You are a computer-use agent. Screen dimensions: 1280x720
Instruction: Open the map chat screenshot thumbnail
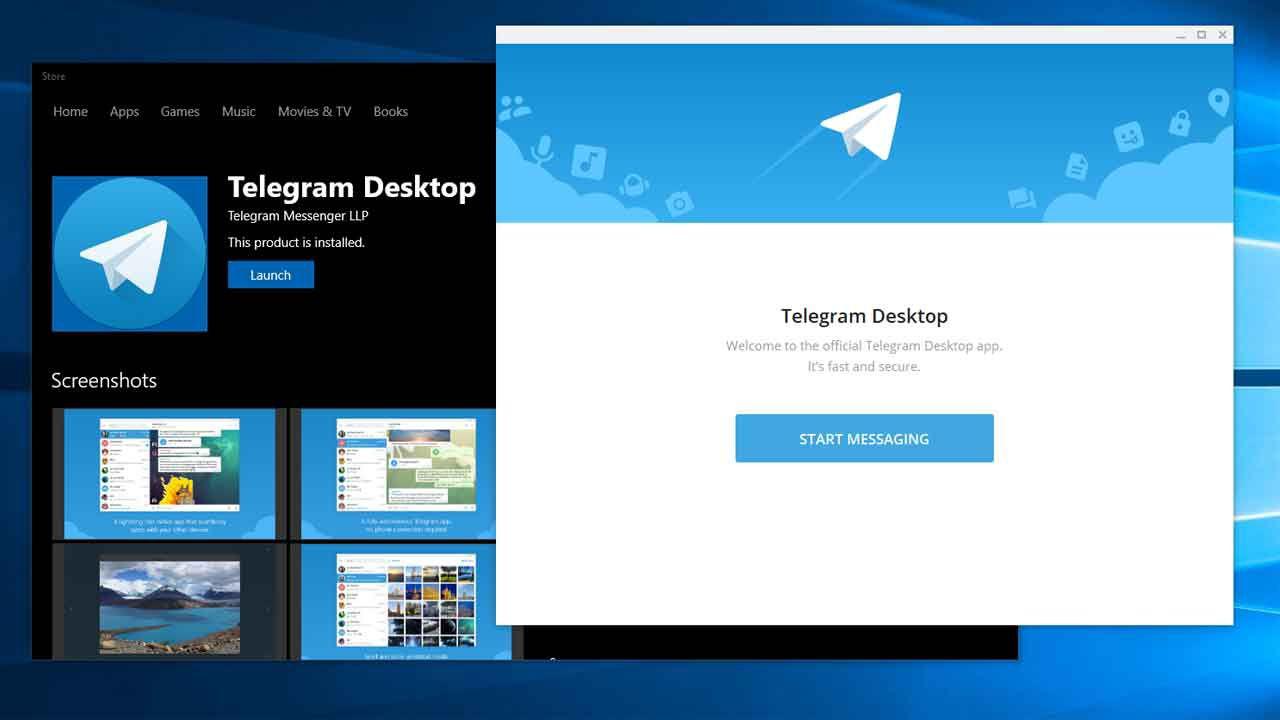point(393,473)
